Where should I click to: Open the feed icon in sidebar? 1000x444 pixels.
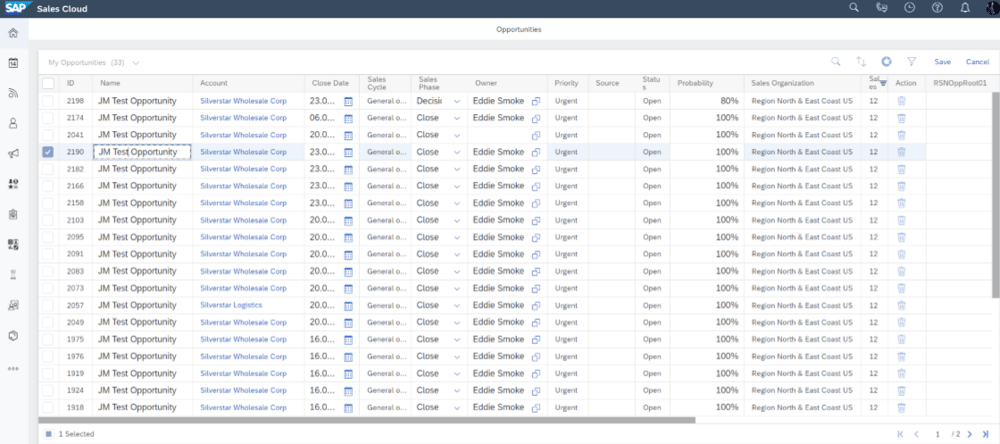coord(13,93)
